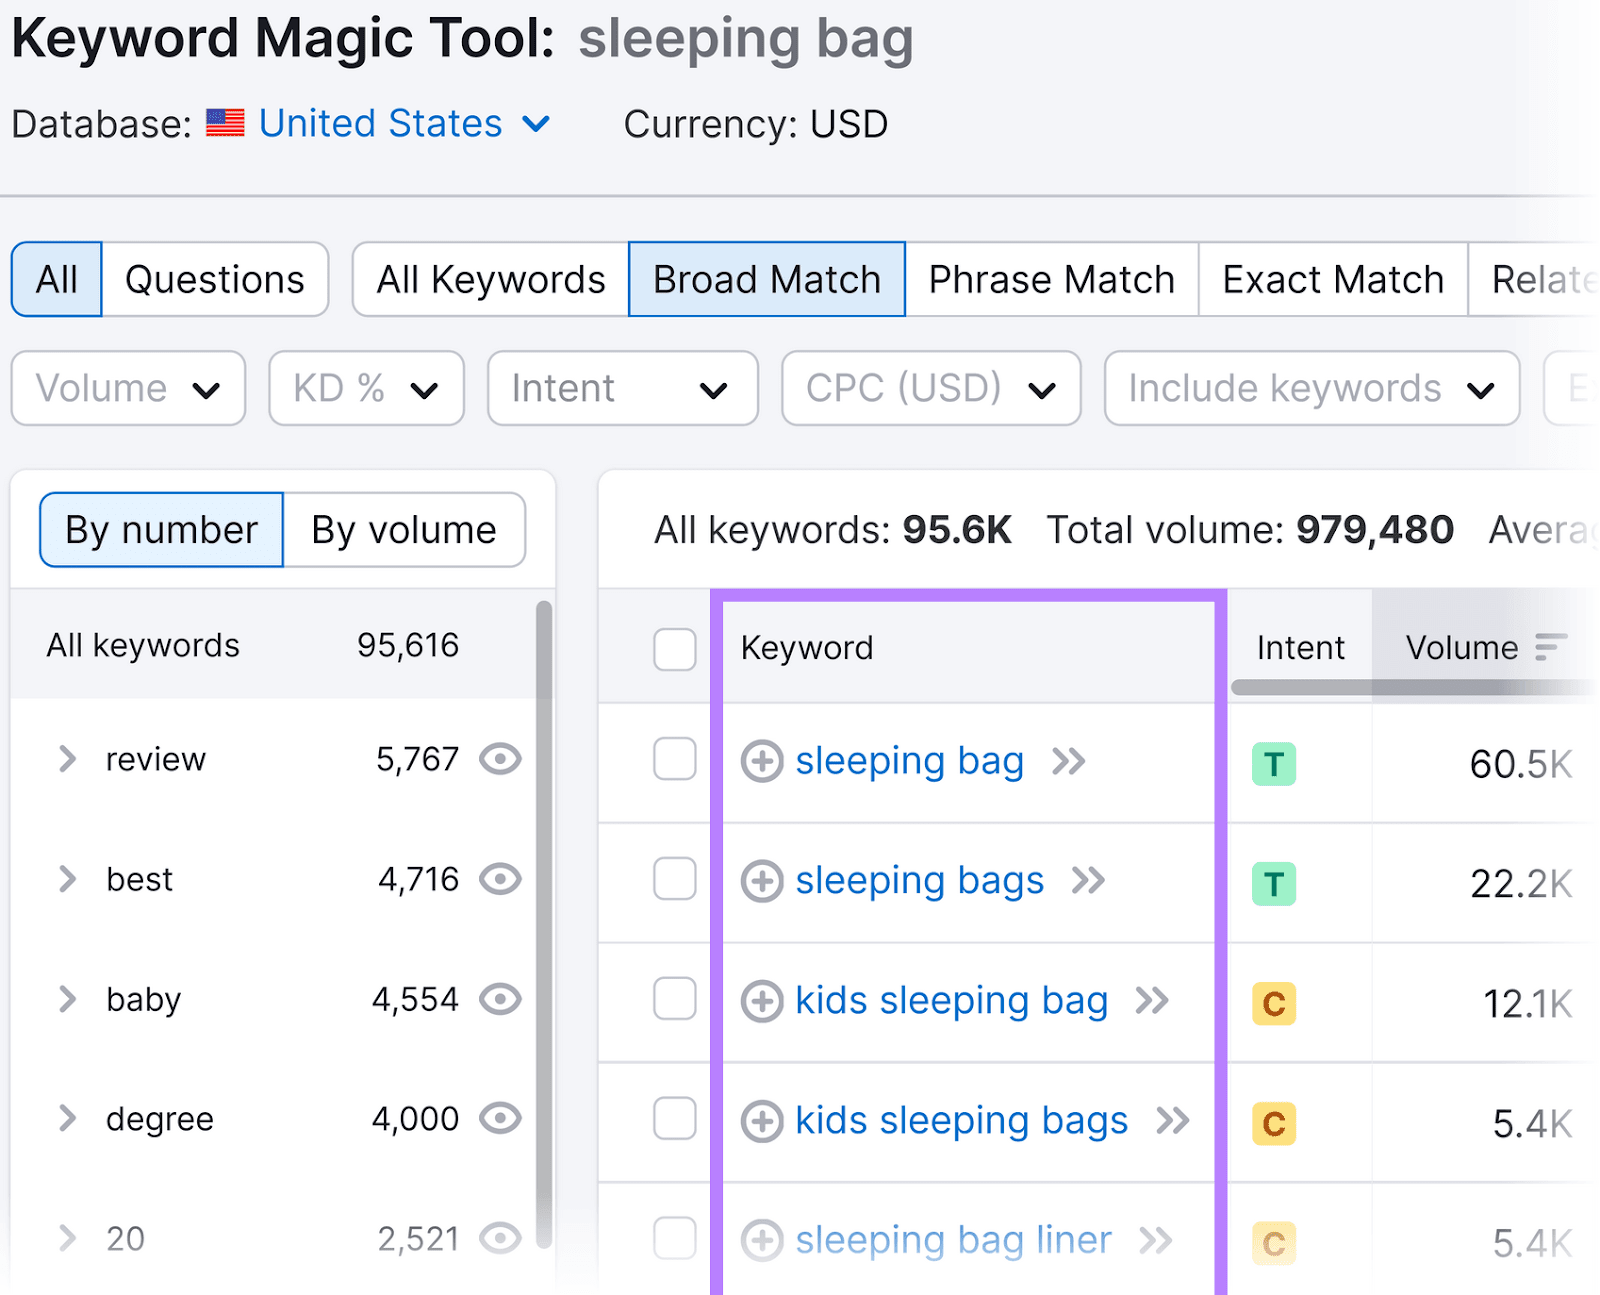Switch to "By volume" sorting
Screen dimensions: 1600x1295
[x=404, y=530]
